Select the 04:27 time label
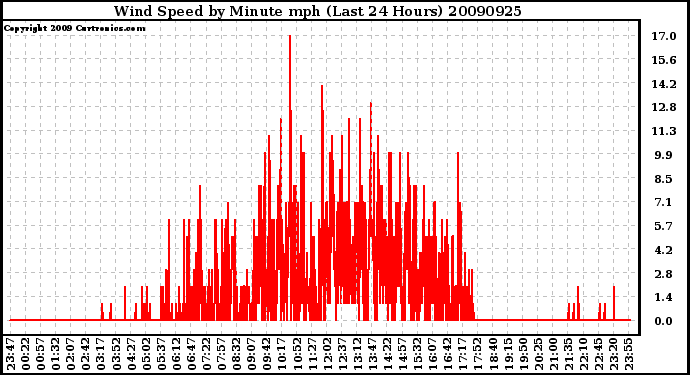 point(131,354)
